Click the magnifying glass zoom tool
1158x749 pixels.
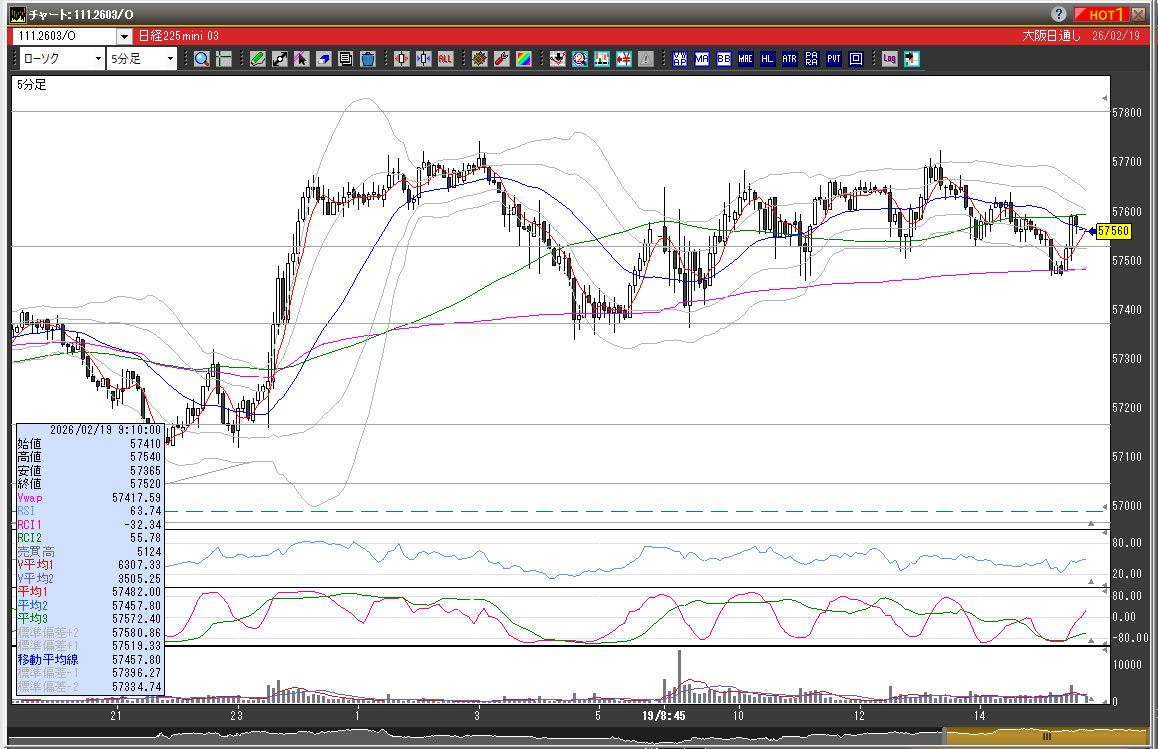(x=202, y=59)
